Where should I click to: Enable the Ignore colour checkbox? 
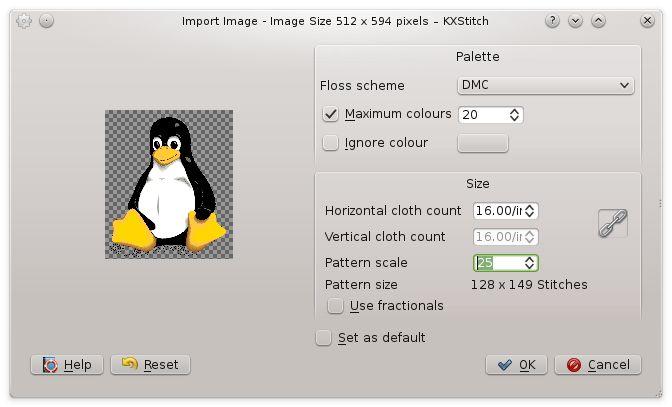coord(330,143)
